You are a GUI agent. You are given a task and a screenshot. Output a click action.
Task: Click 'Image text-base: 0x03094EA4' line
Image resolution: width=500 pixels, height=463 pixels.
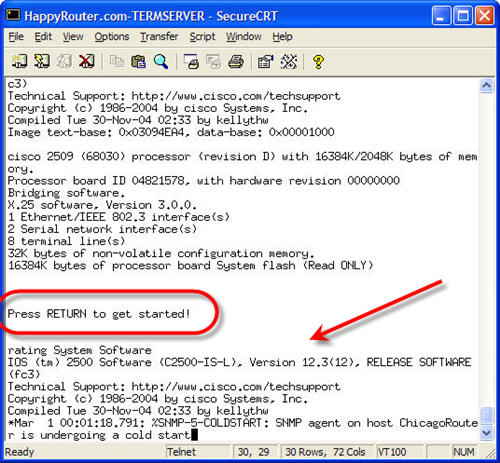[x=171, y=132]
